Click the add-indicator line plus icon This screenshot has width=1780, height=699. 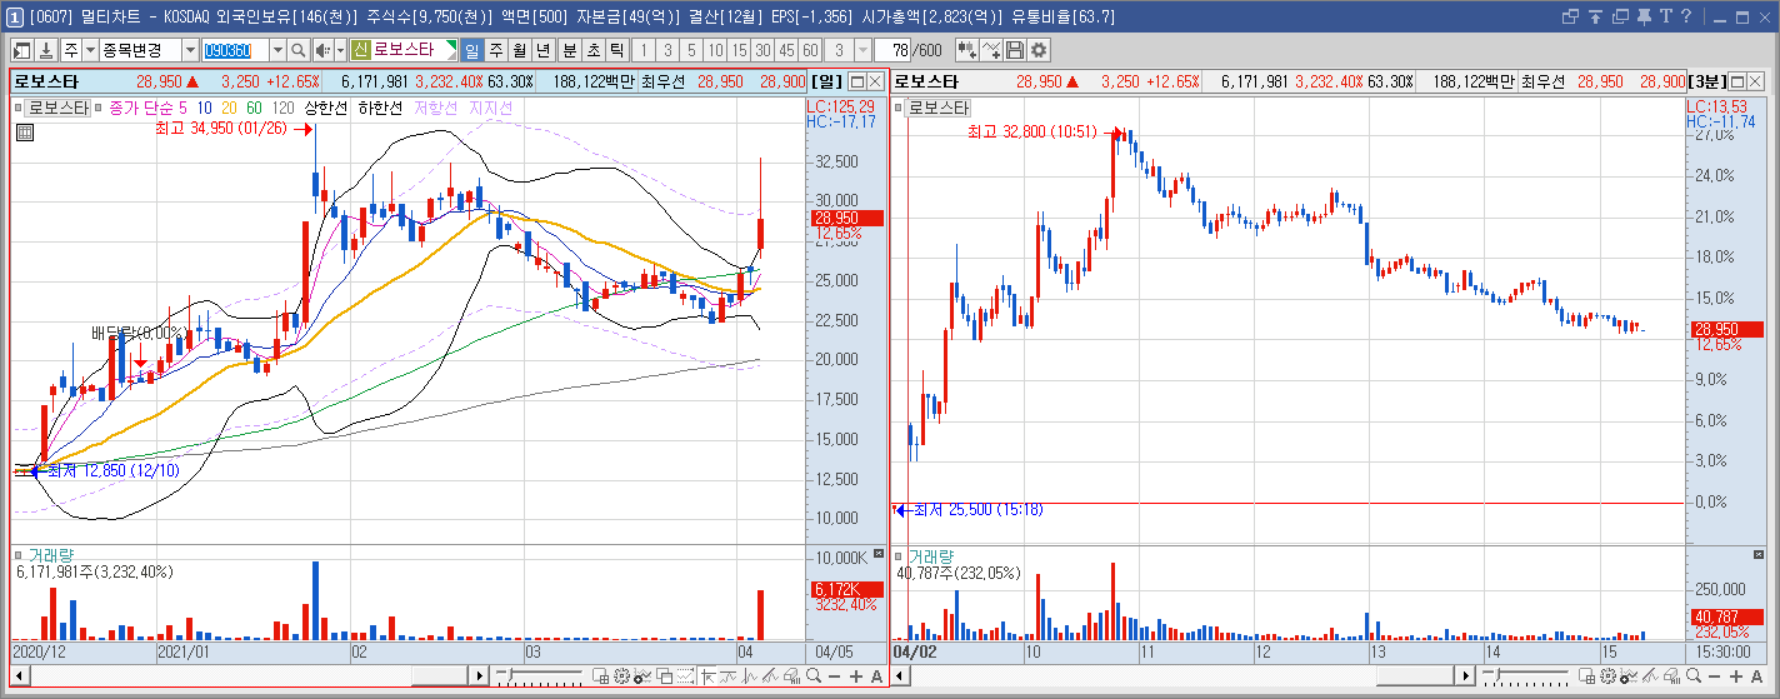pos(991,50)
